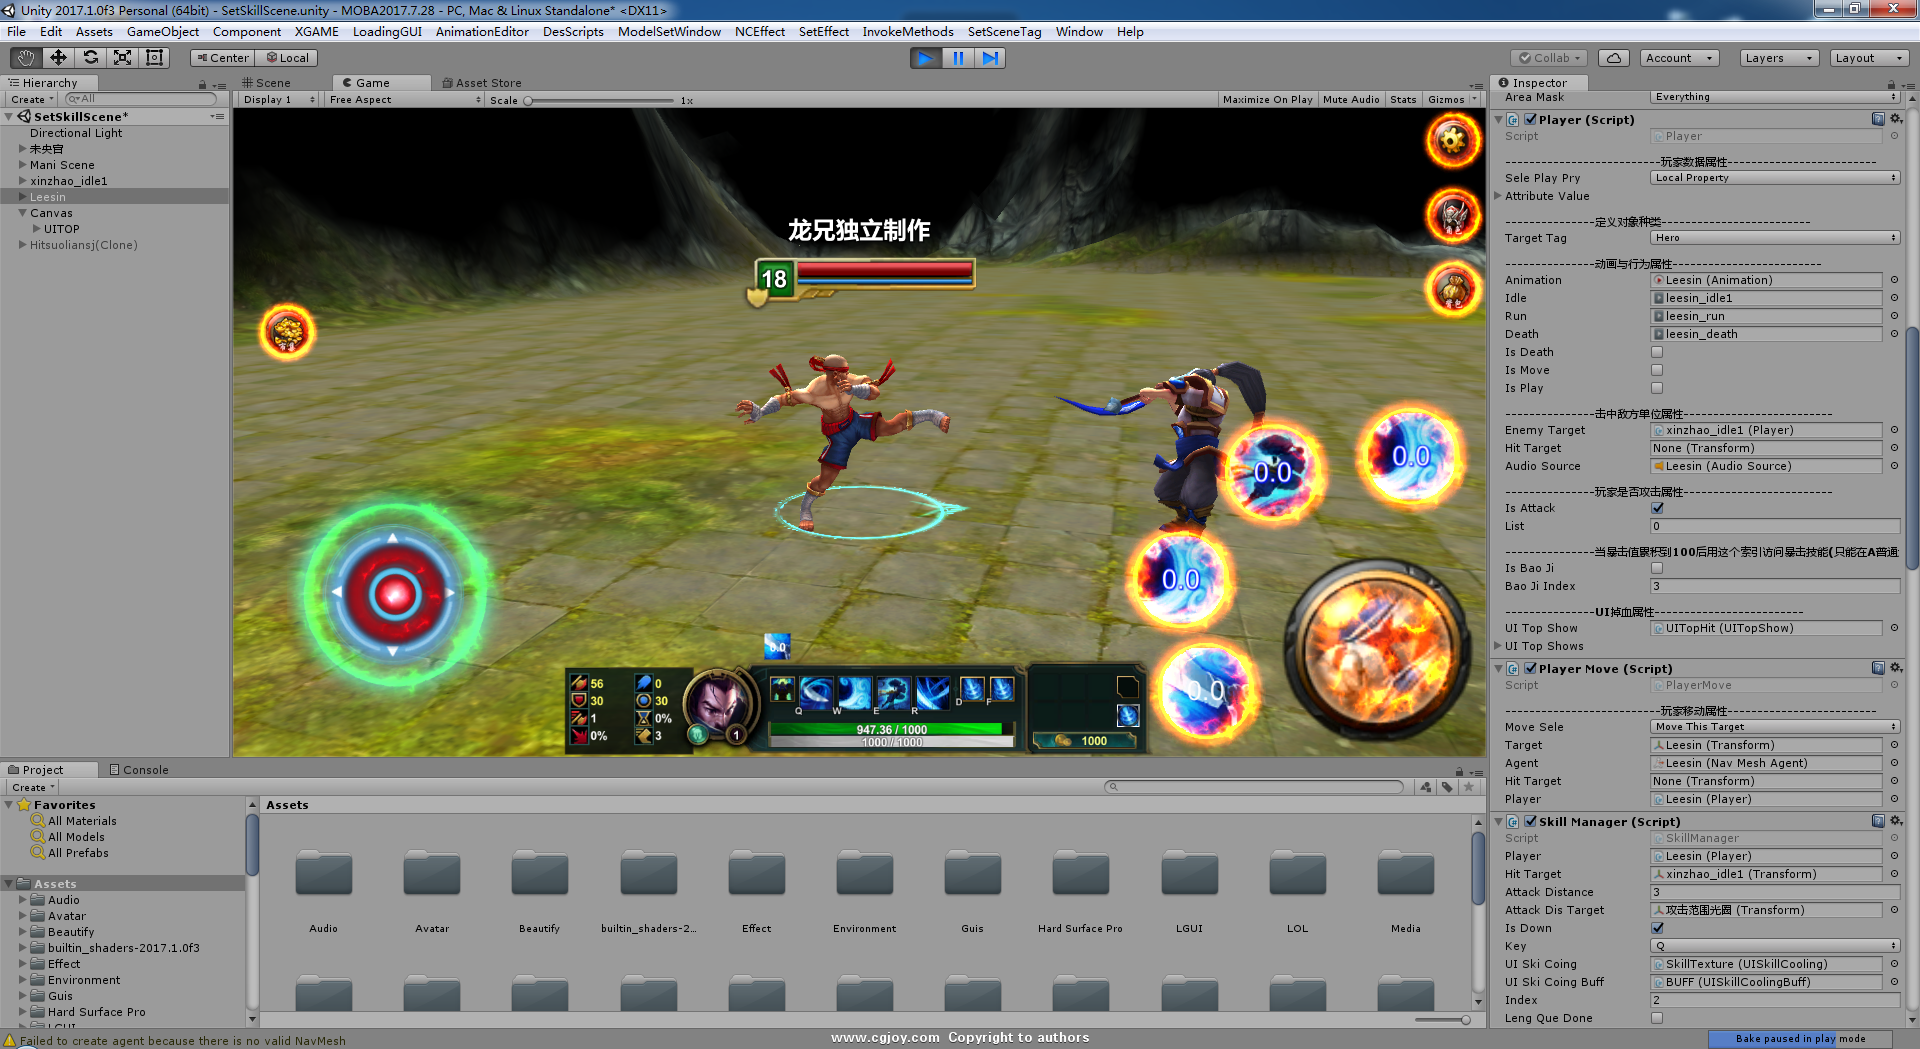Screen dimensions: 1920x1049
Task: Click the Attack Distance field
Action: click(x=1775, y=892)
